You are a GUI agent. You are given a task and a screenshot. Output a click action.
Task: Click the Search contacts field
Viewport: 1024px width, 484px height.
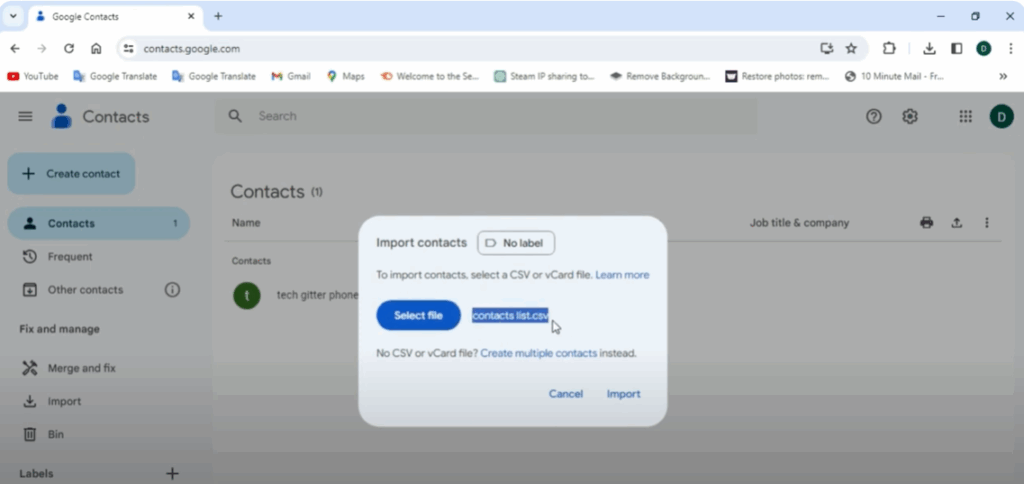486,116
